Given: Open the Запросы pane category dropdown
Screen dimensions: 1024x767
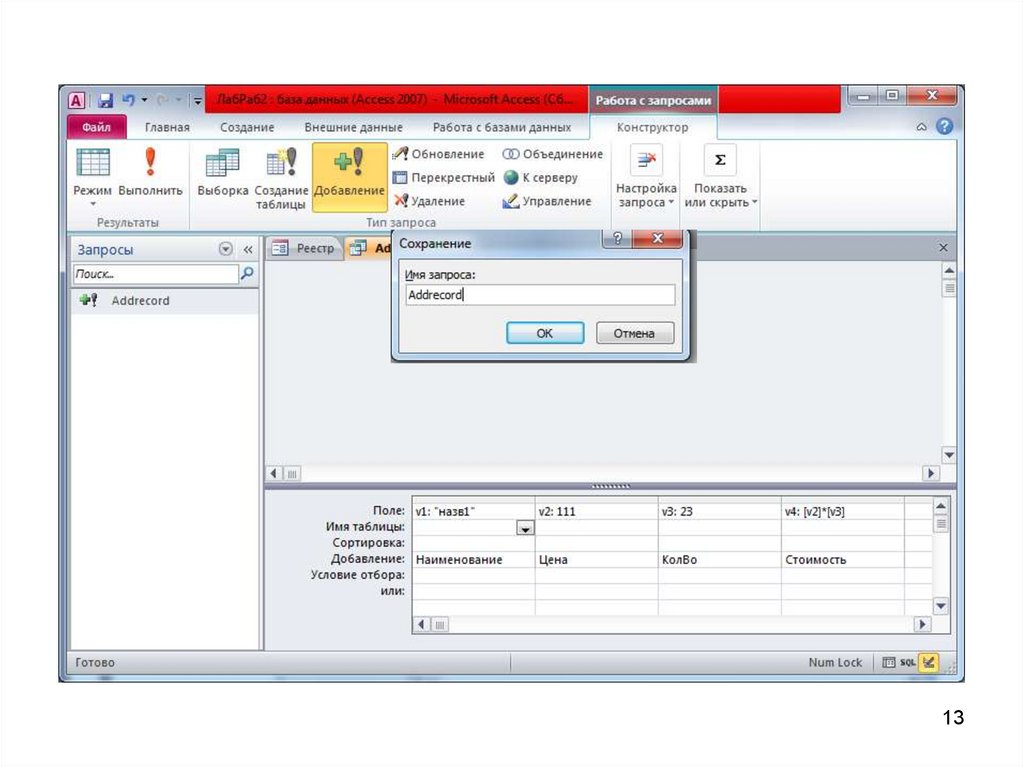Looking at the screenshot, I should (225, 250).
